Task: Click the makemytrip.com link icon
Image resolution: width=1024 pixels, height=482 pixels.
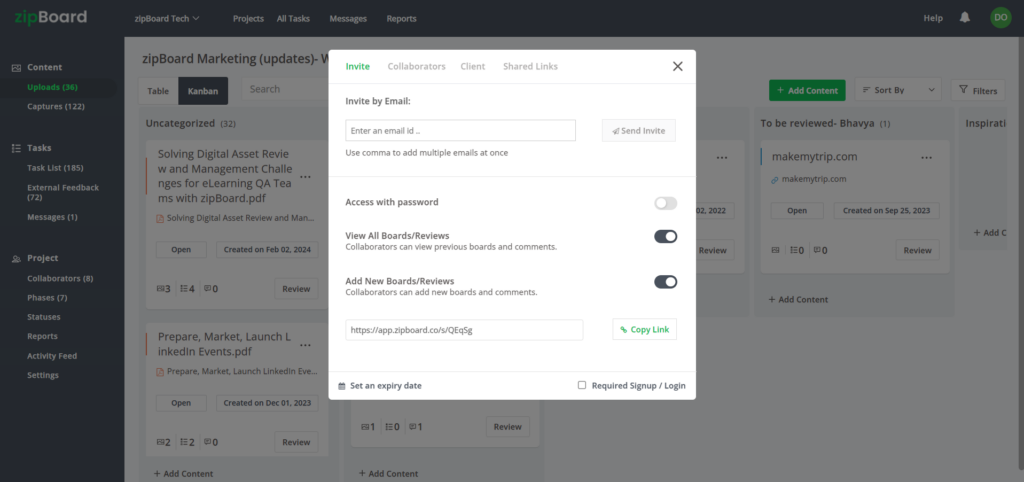Action: point(776,180)
